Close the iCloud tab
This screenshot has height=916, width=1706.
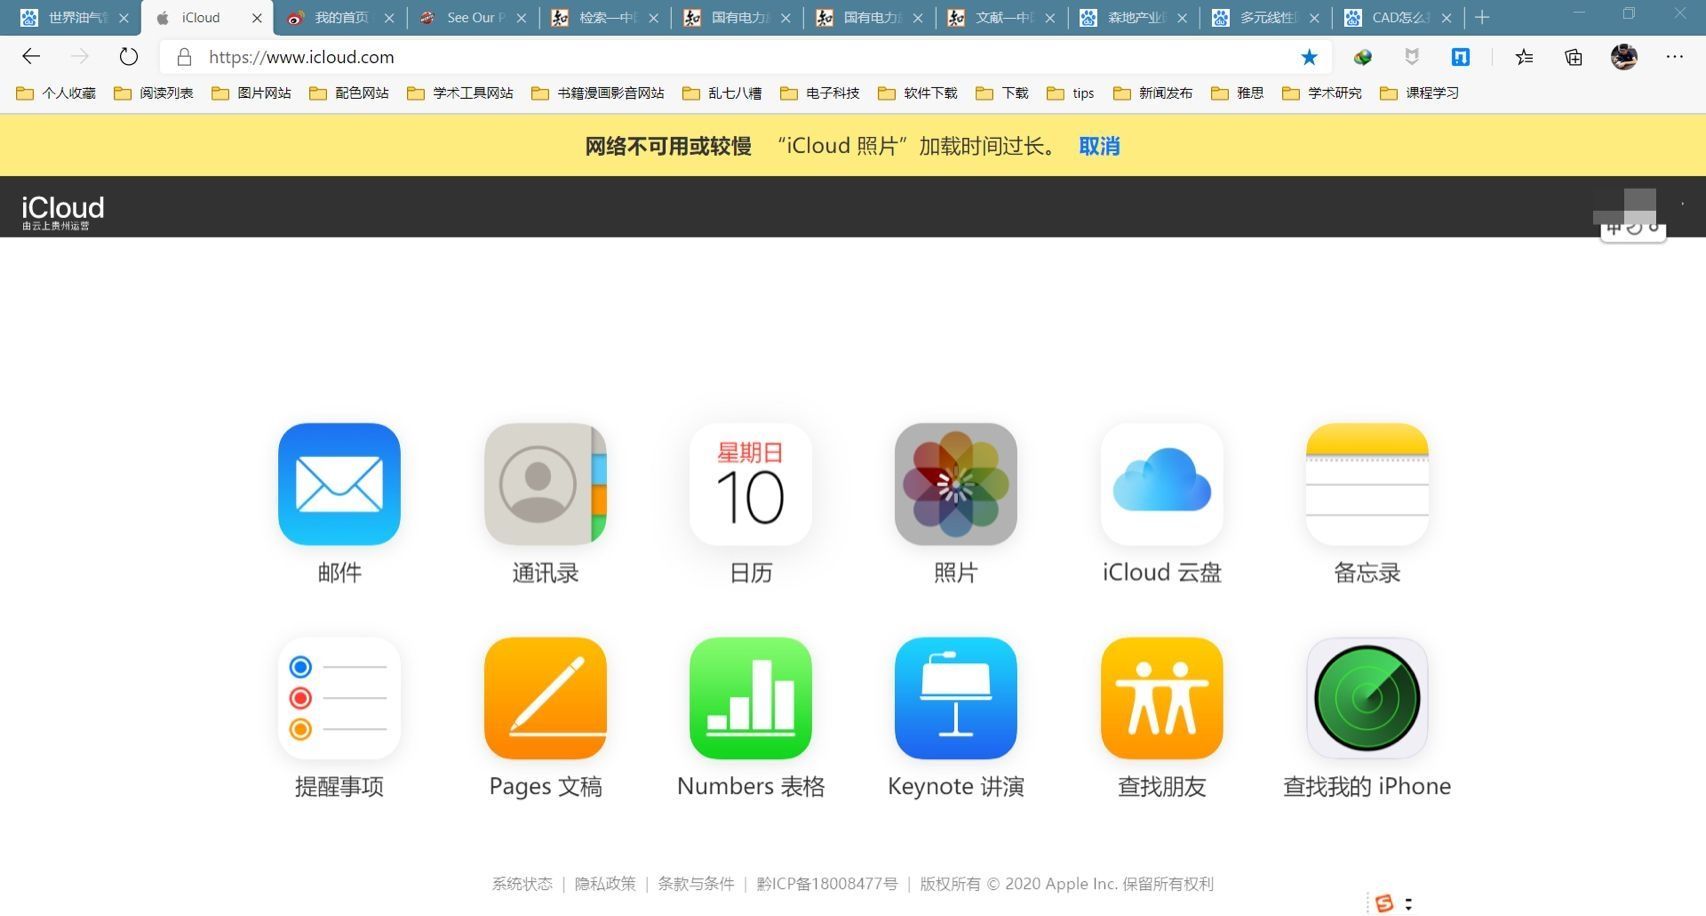tap(257, 18)
